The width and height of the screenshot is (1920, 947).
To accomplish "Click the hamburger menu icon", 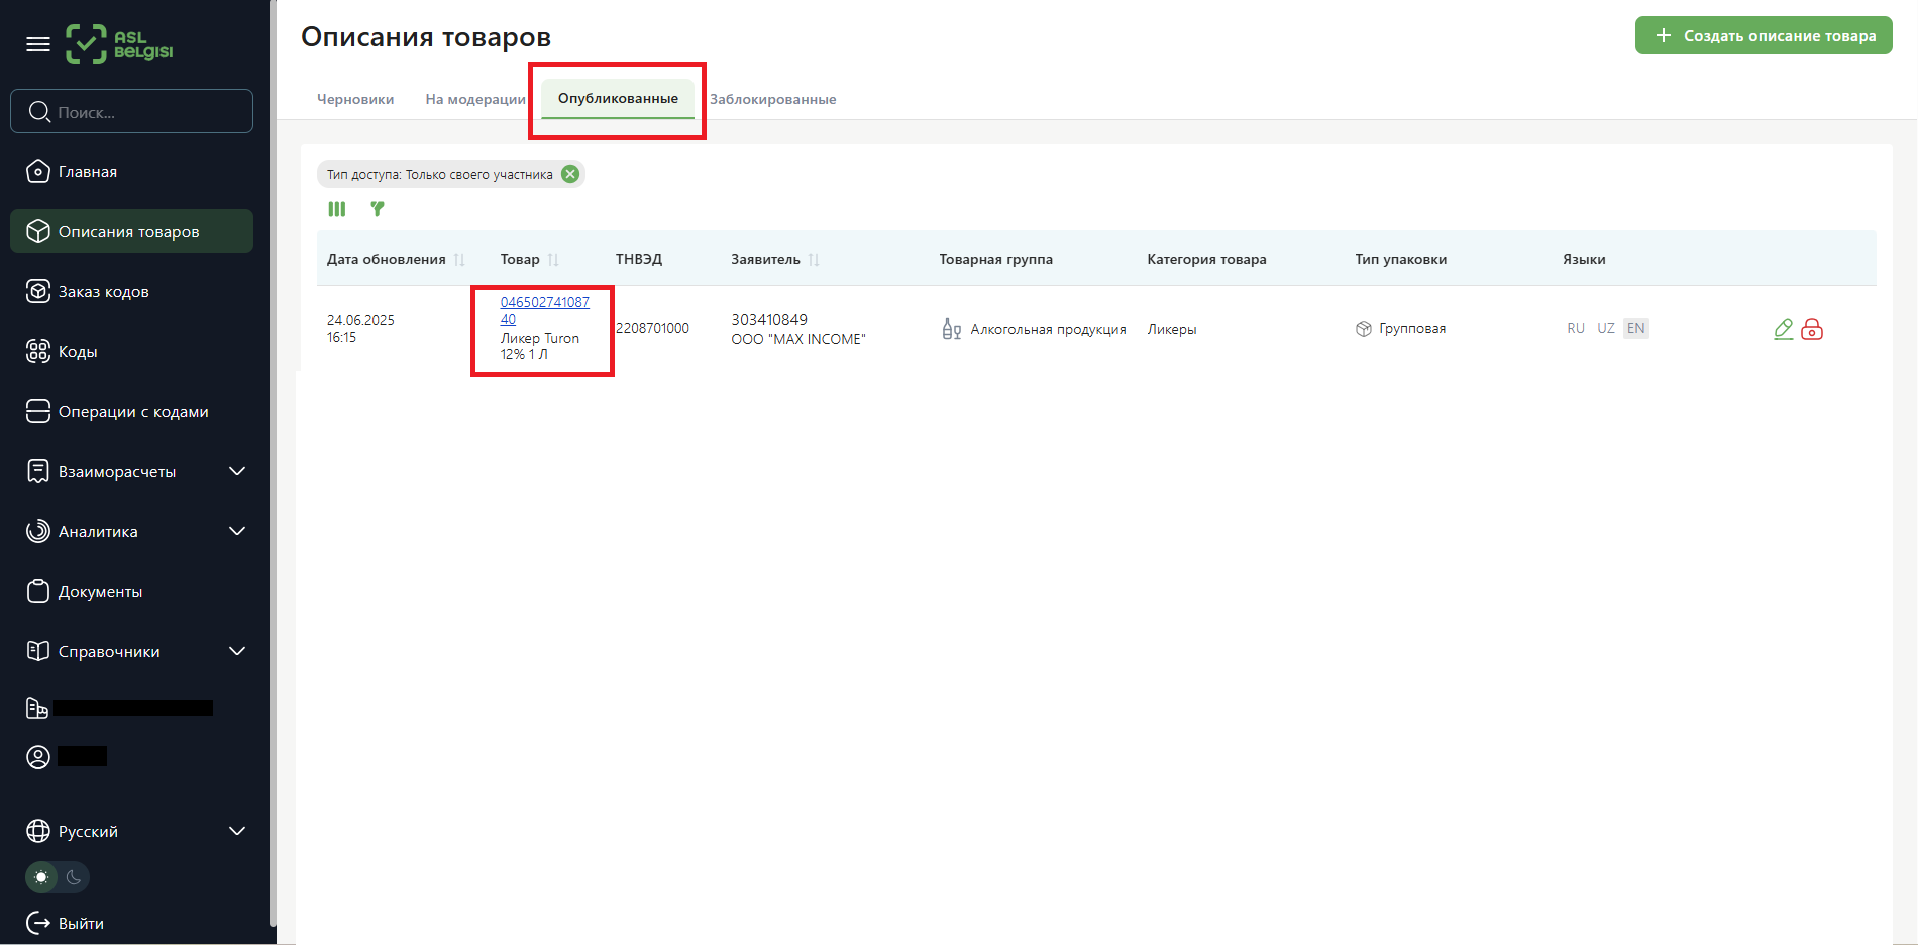I will coord(38,44).
